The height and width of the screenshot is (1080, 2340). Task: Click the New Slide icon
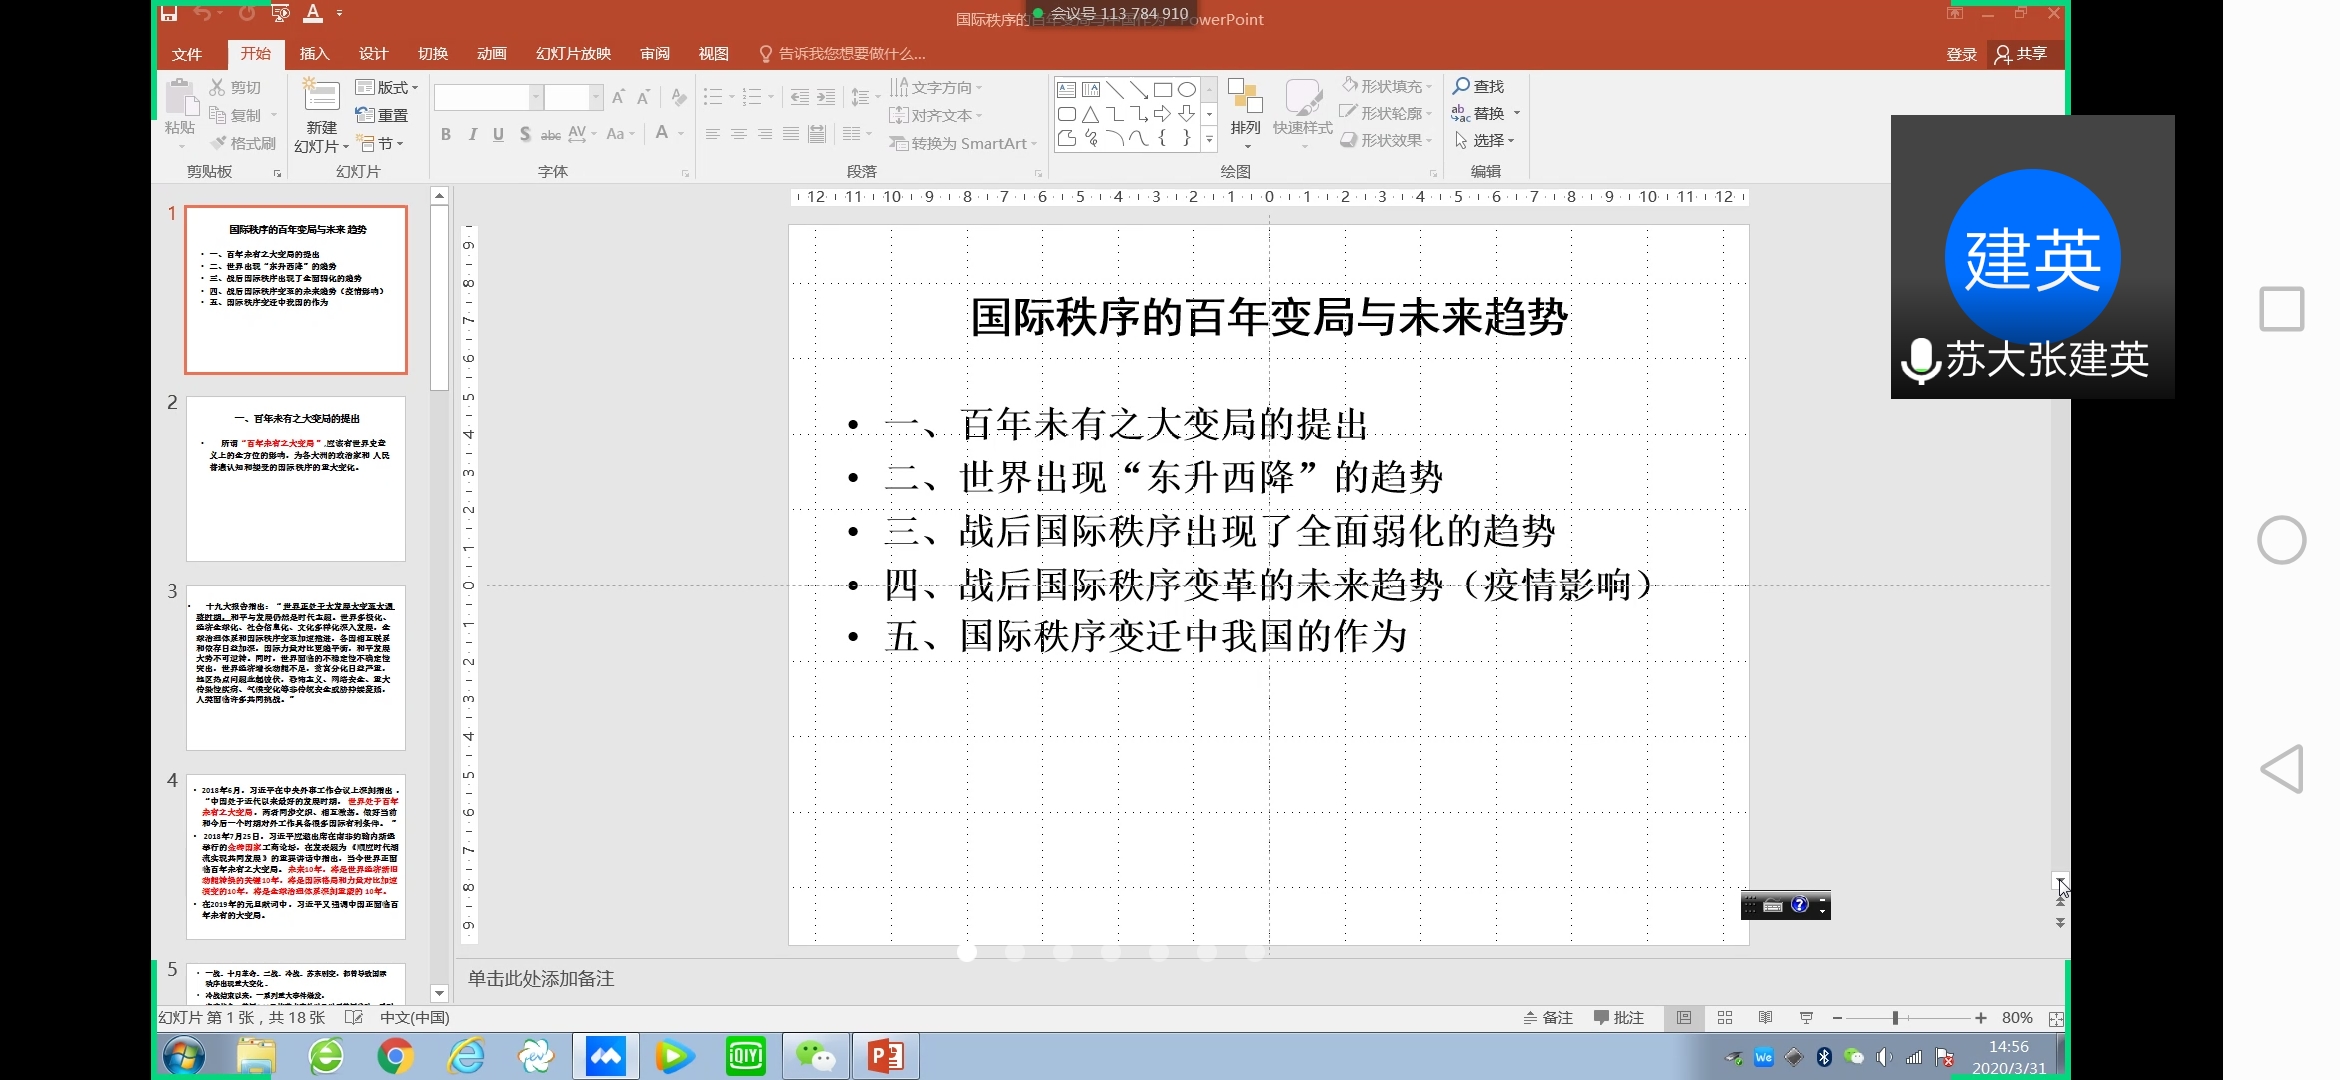point(321,98)
